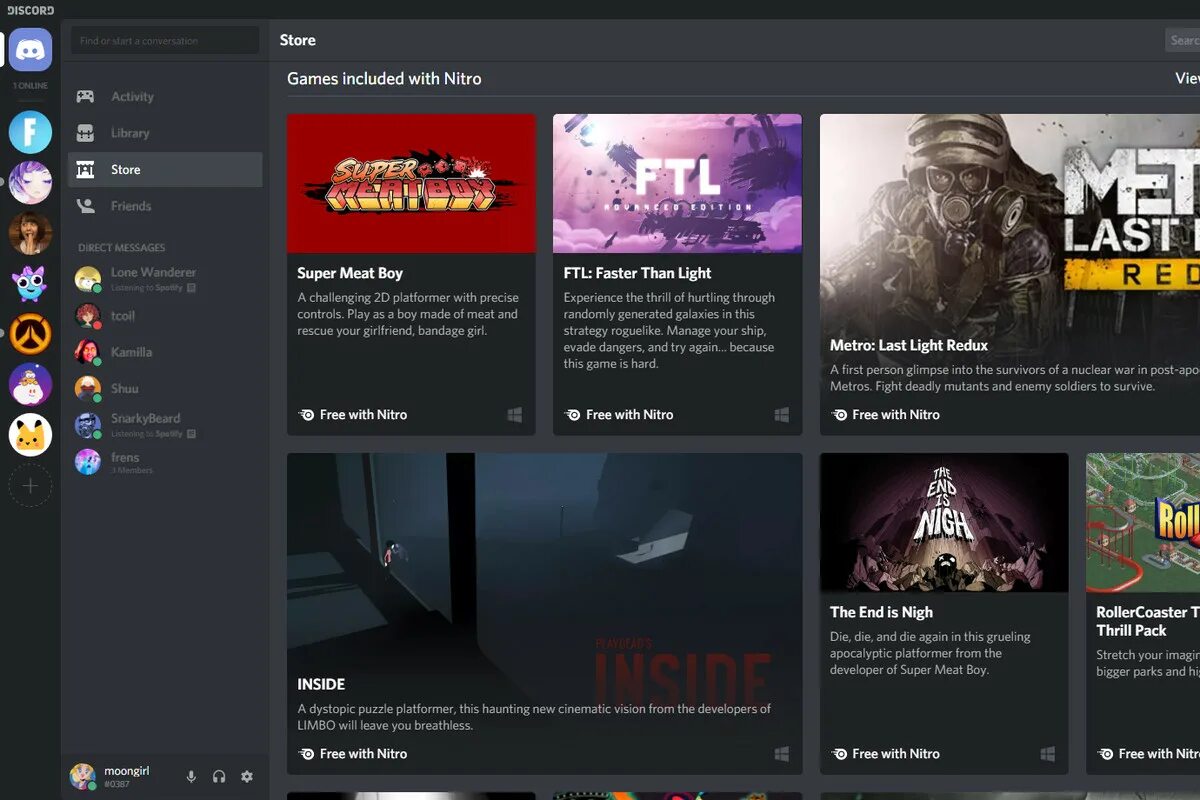This screenshot has width=1200, height=800.
Task: Click the find or start conversation field
Action: click(165, 41)
